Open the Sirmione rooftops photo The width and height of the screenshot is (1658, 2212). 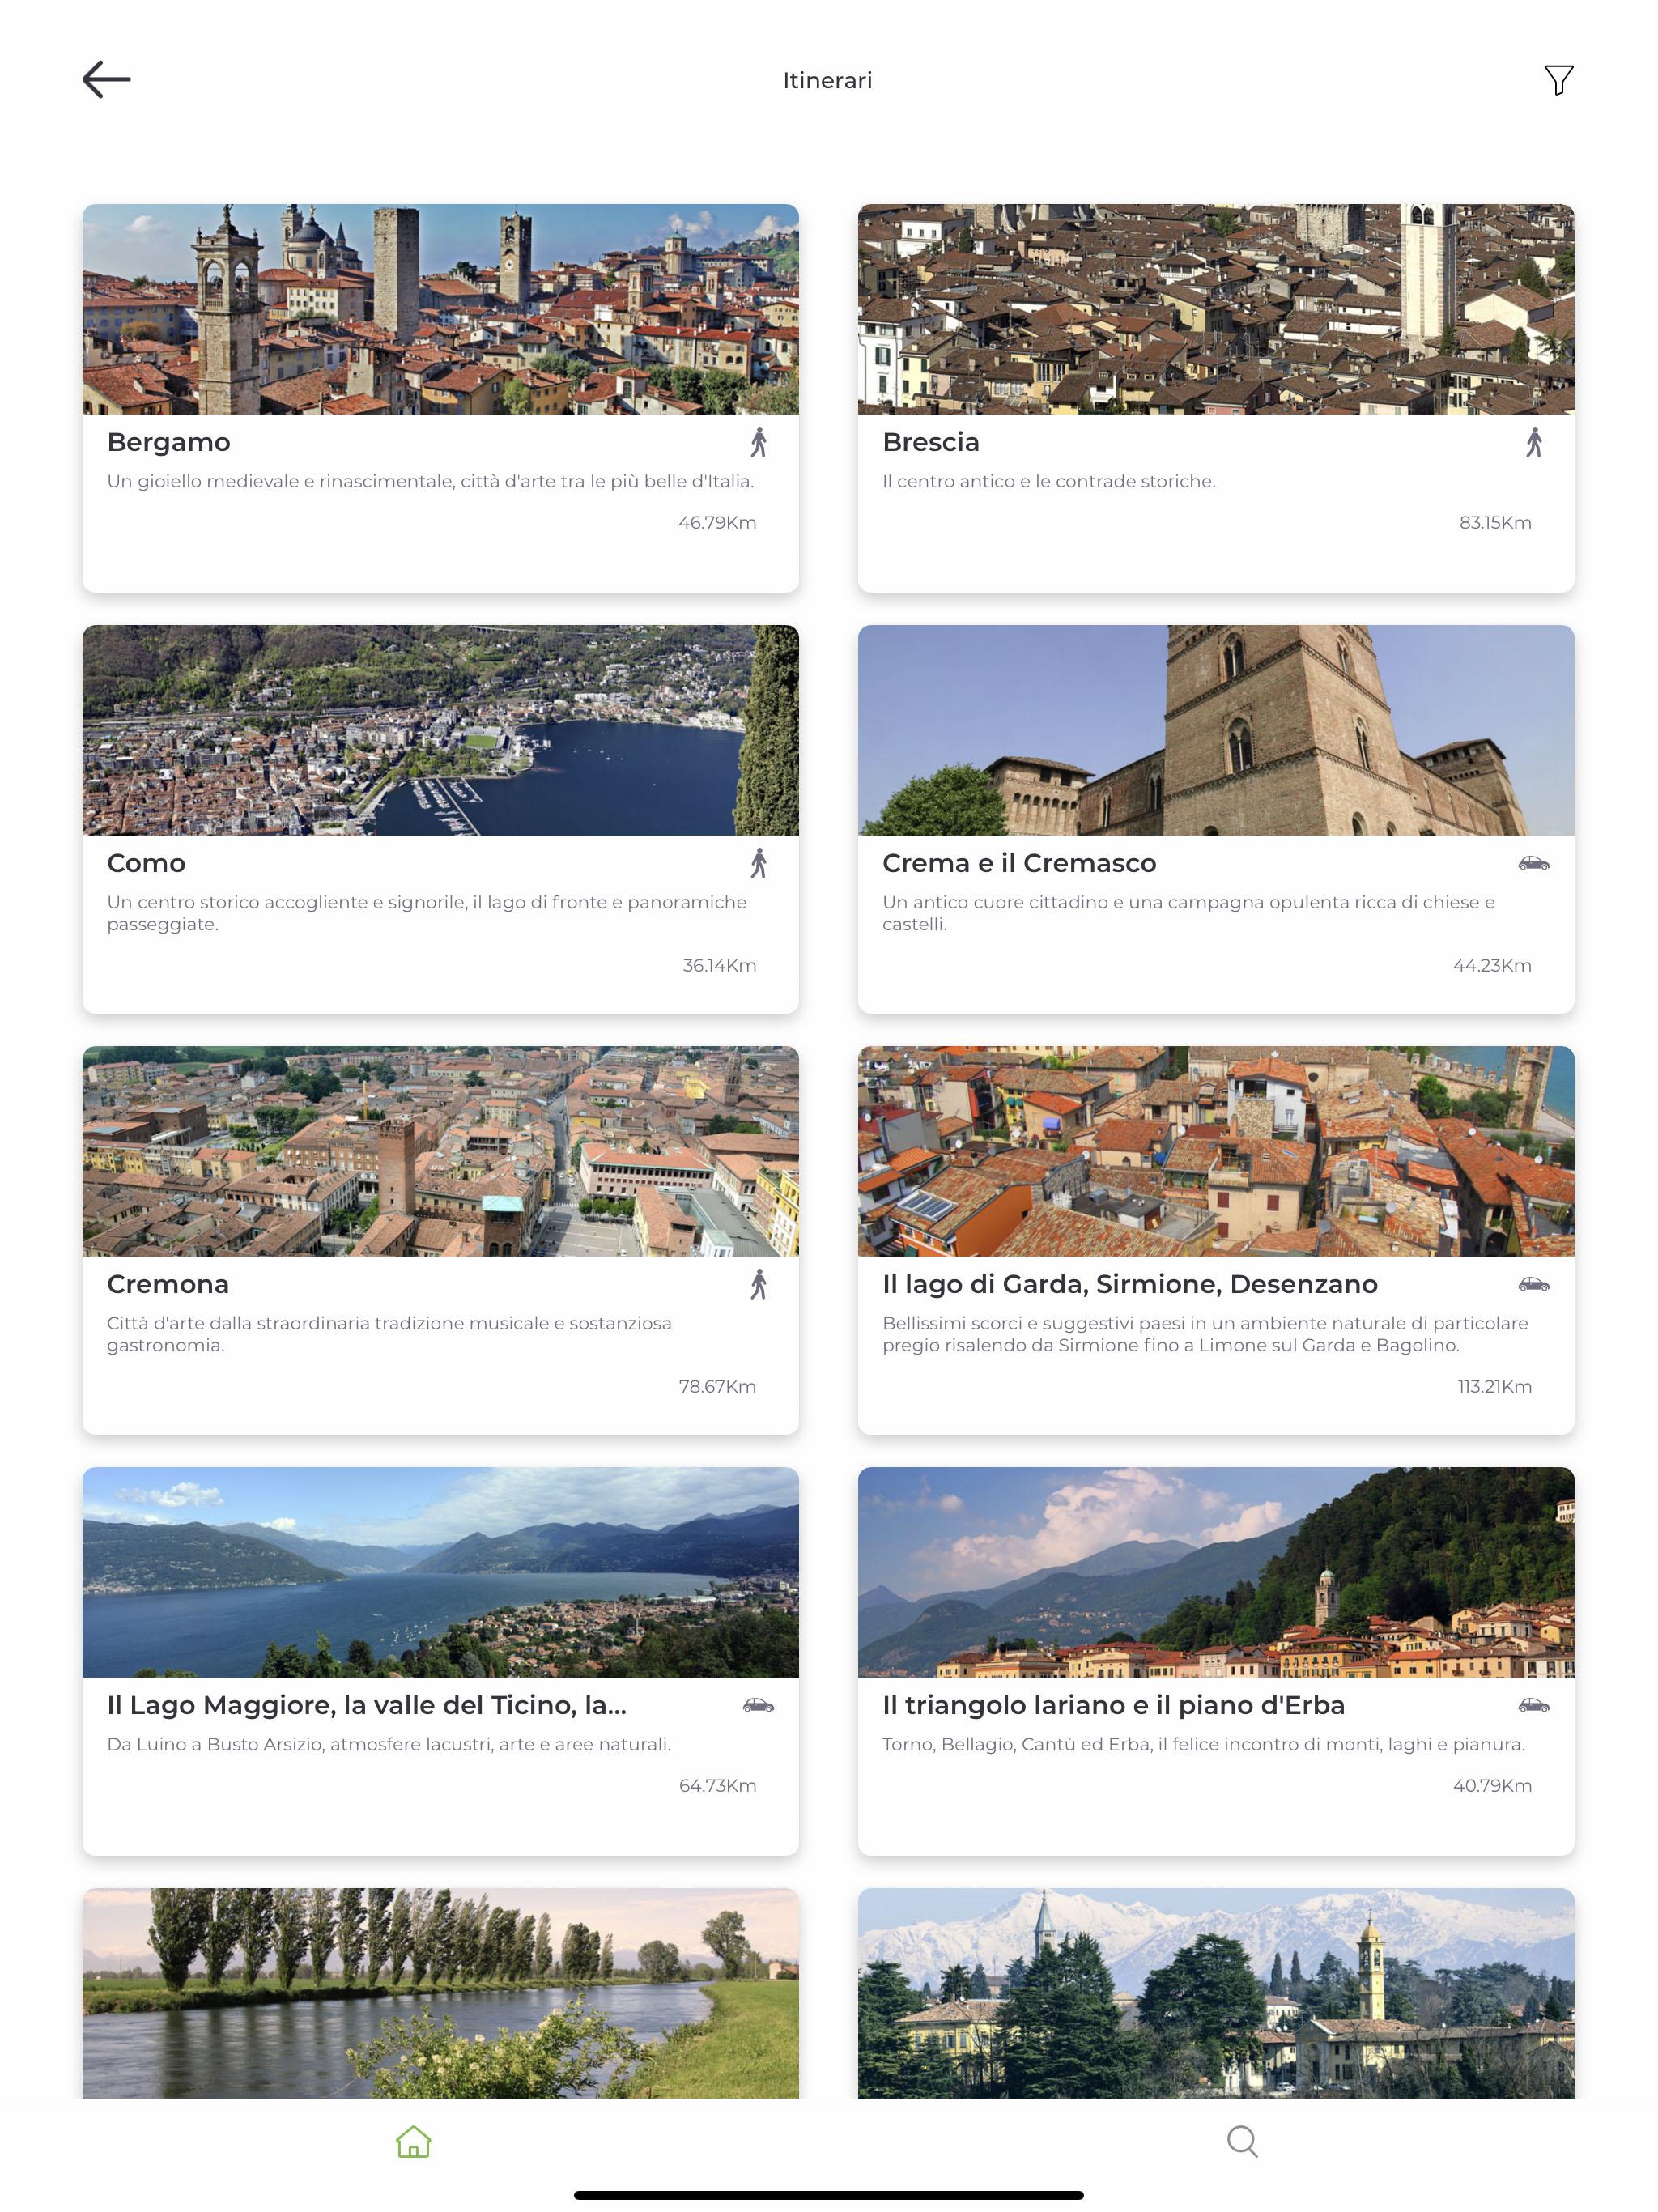coord(1215,1151)
